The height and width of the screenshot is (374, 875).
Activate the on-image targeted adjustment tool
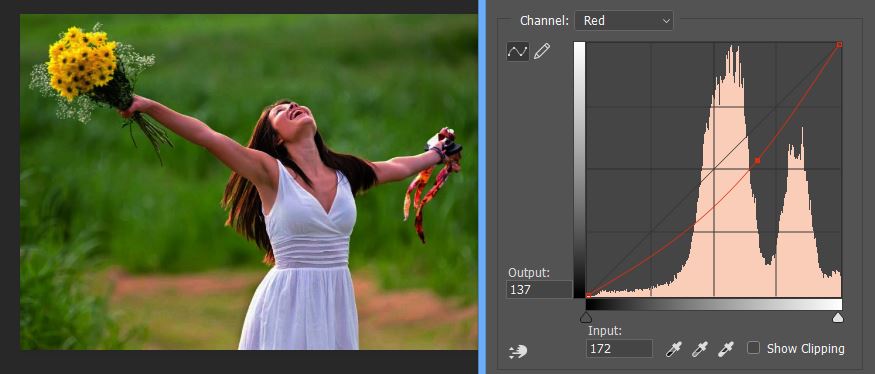[x=518, y=352]
